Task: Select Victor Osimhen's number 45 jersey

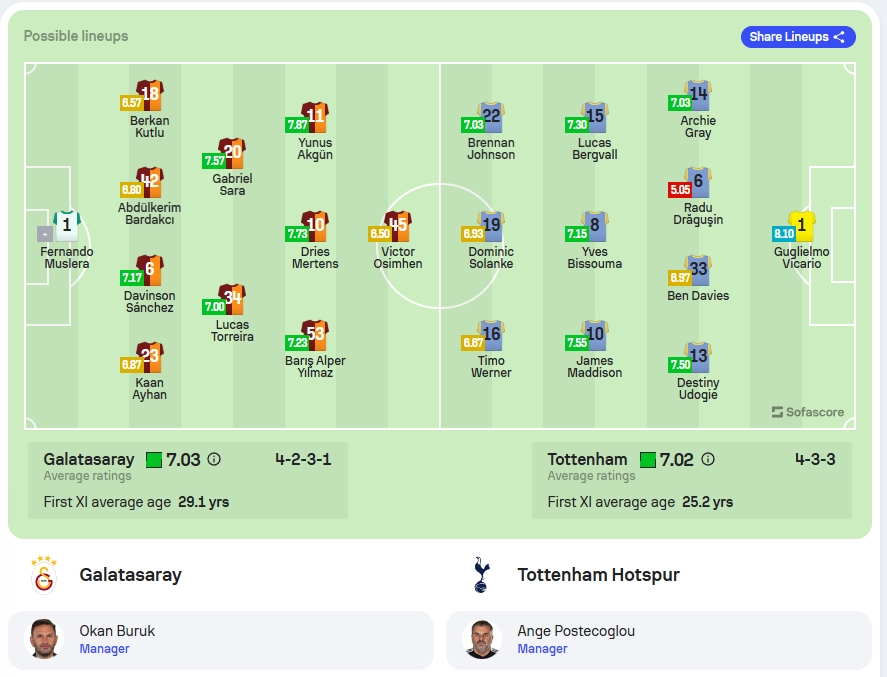Action: point(398,226)
